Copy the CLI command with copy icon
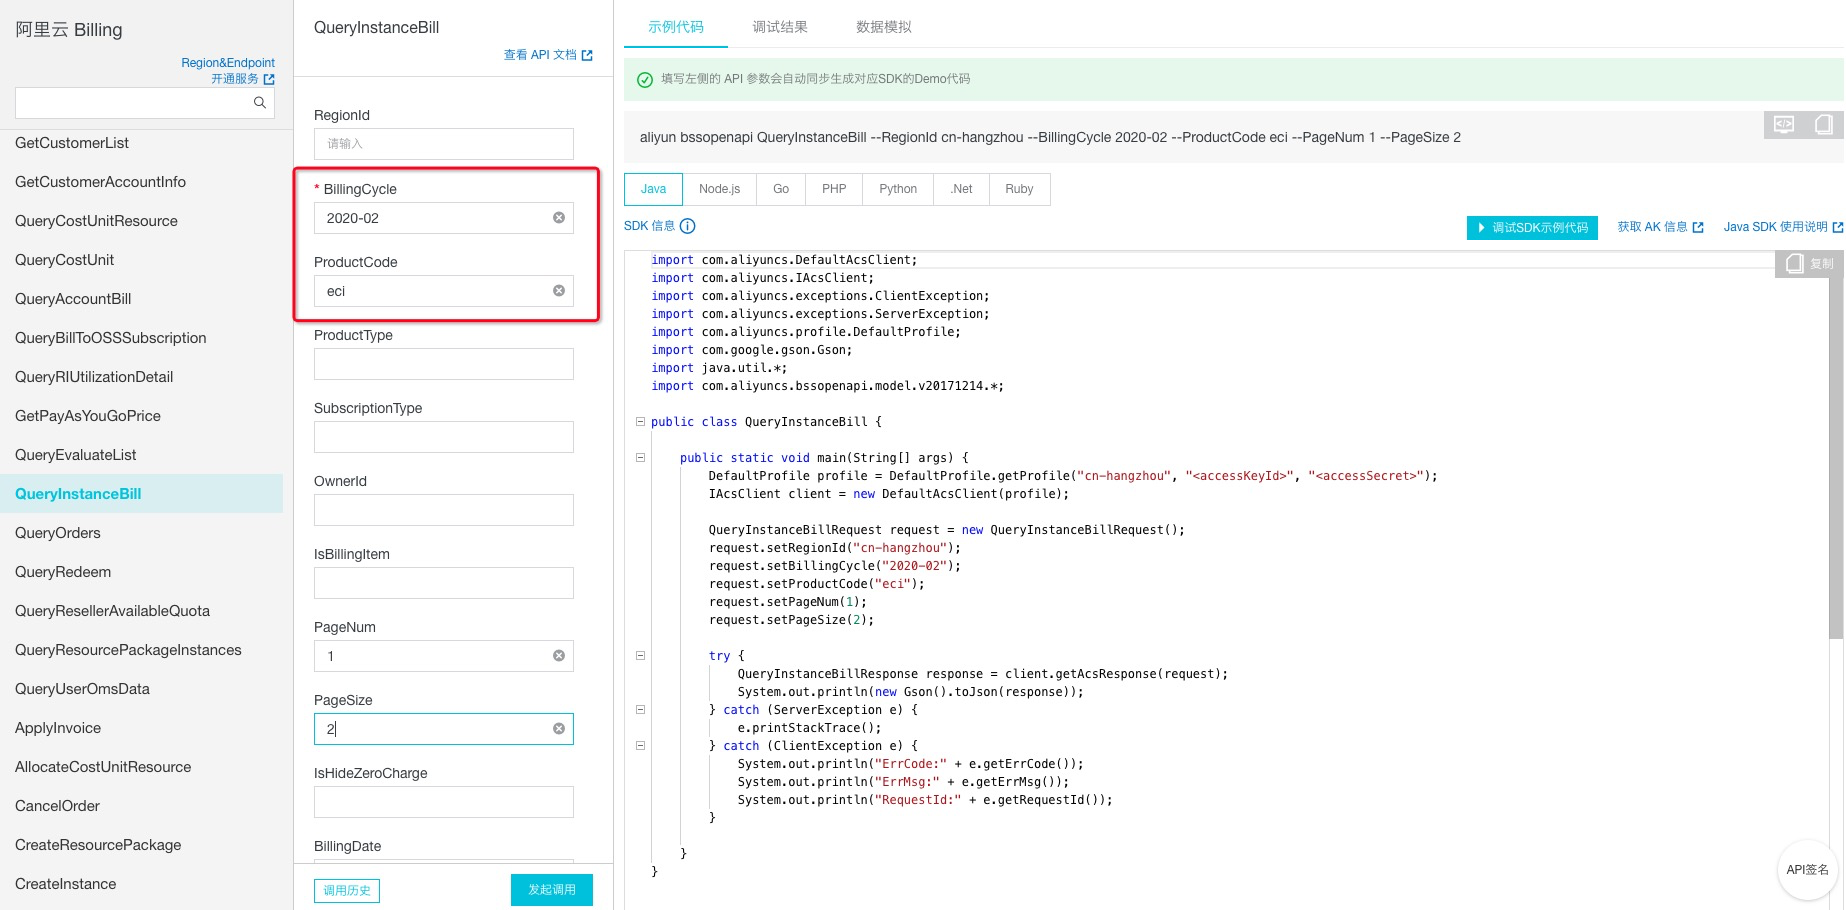This screenshot has width=1846, height=910. click(x=1824, y=124)
